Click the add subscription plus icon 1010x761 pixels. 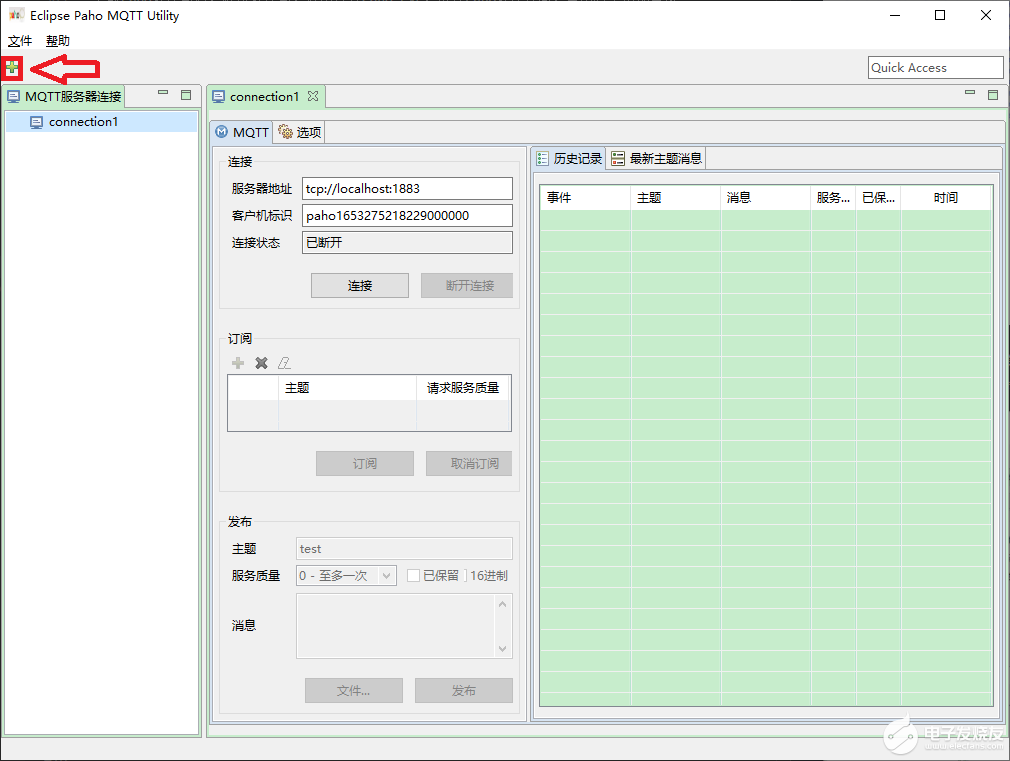(x=238, y=363)
